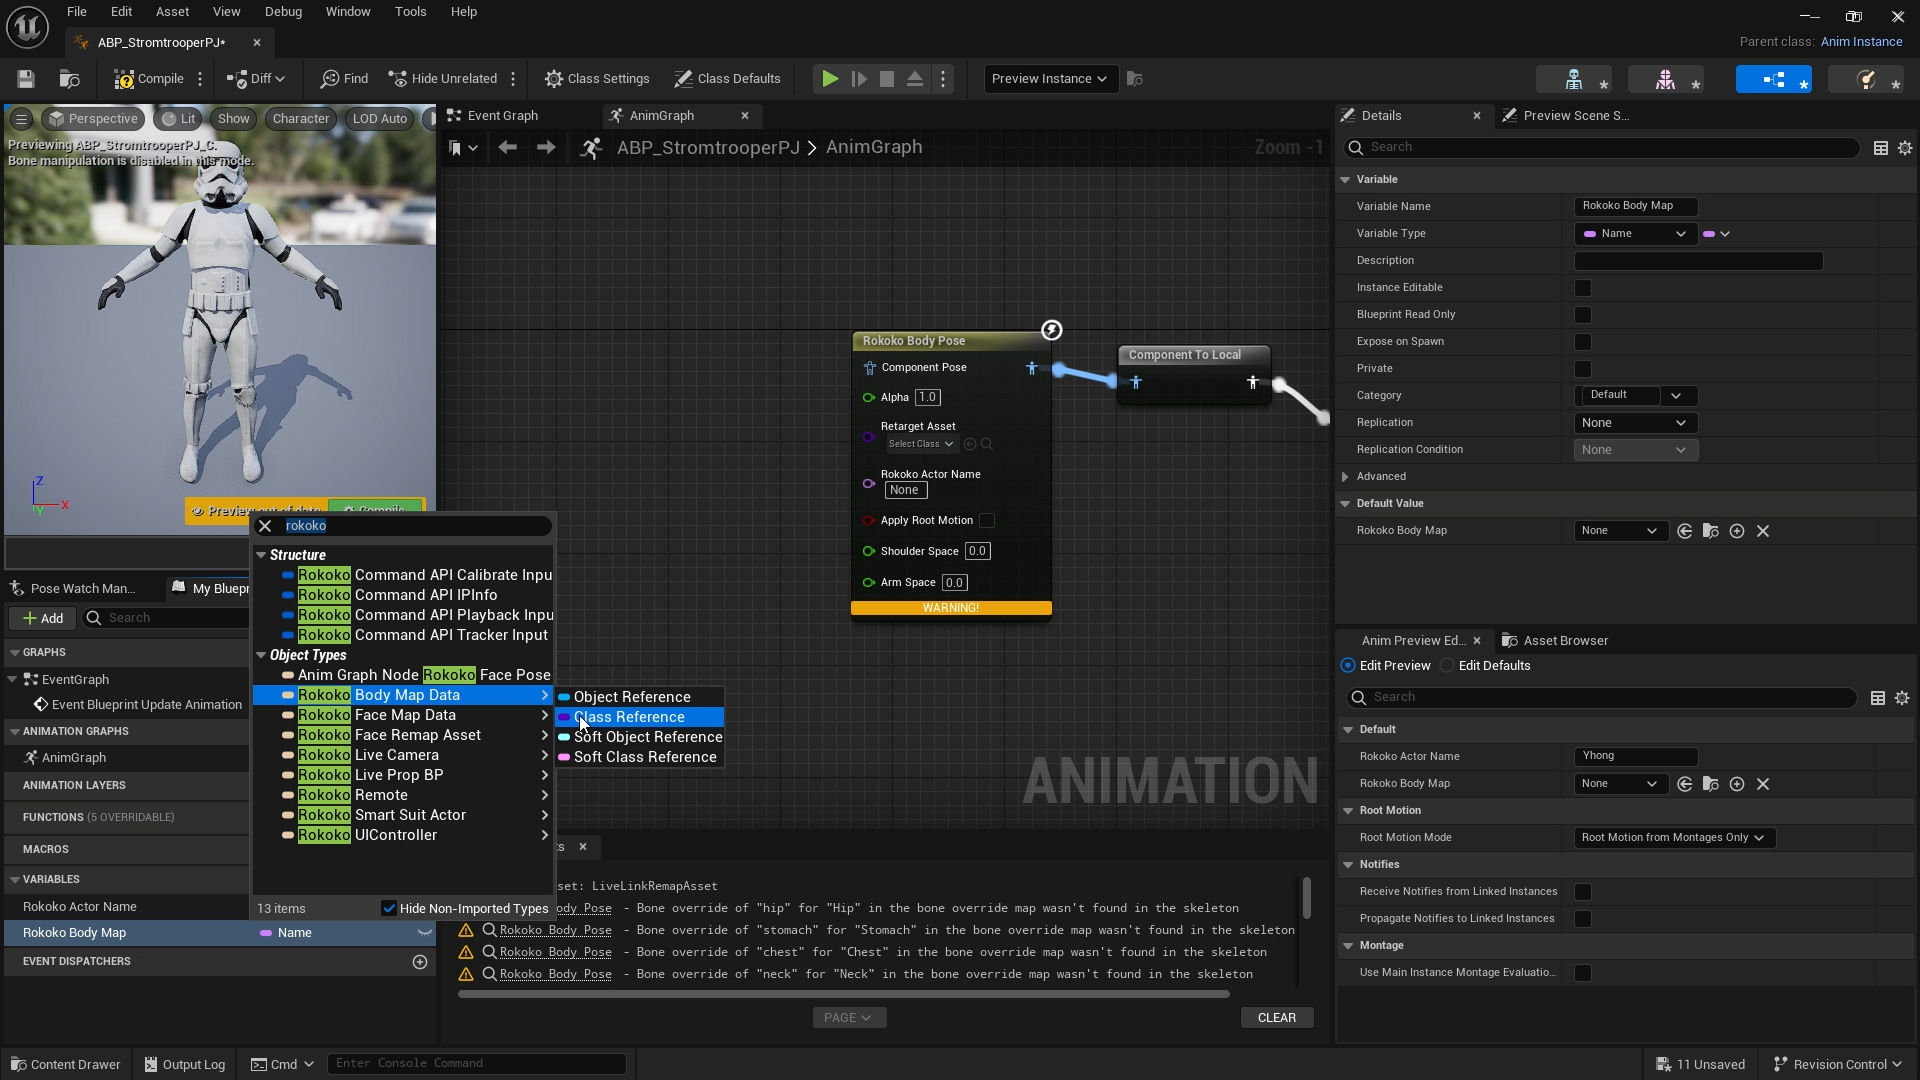Enable the Blueprint Read Only checkbox

tap(1583, 315)
